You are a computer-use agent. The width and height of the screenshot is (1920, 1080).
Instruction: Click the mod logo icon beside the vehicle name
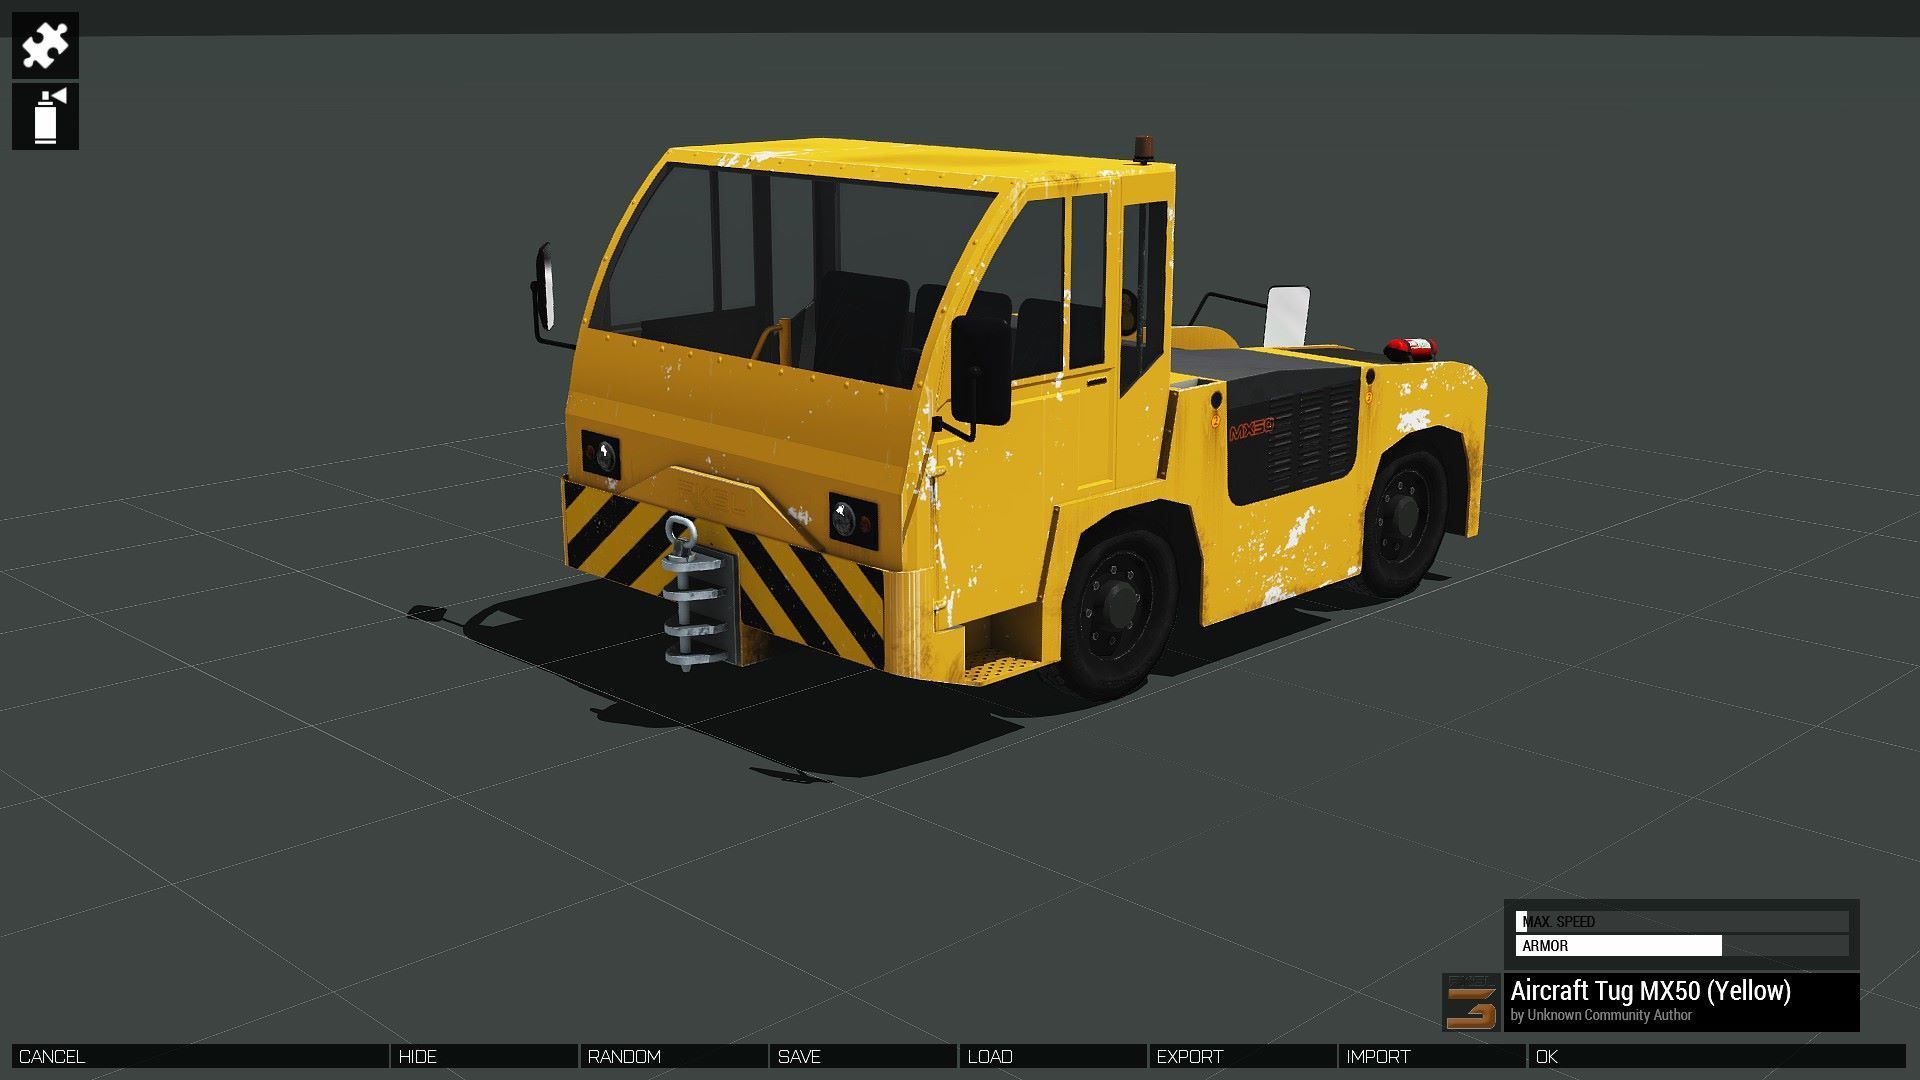coord(1471,1001)
